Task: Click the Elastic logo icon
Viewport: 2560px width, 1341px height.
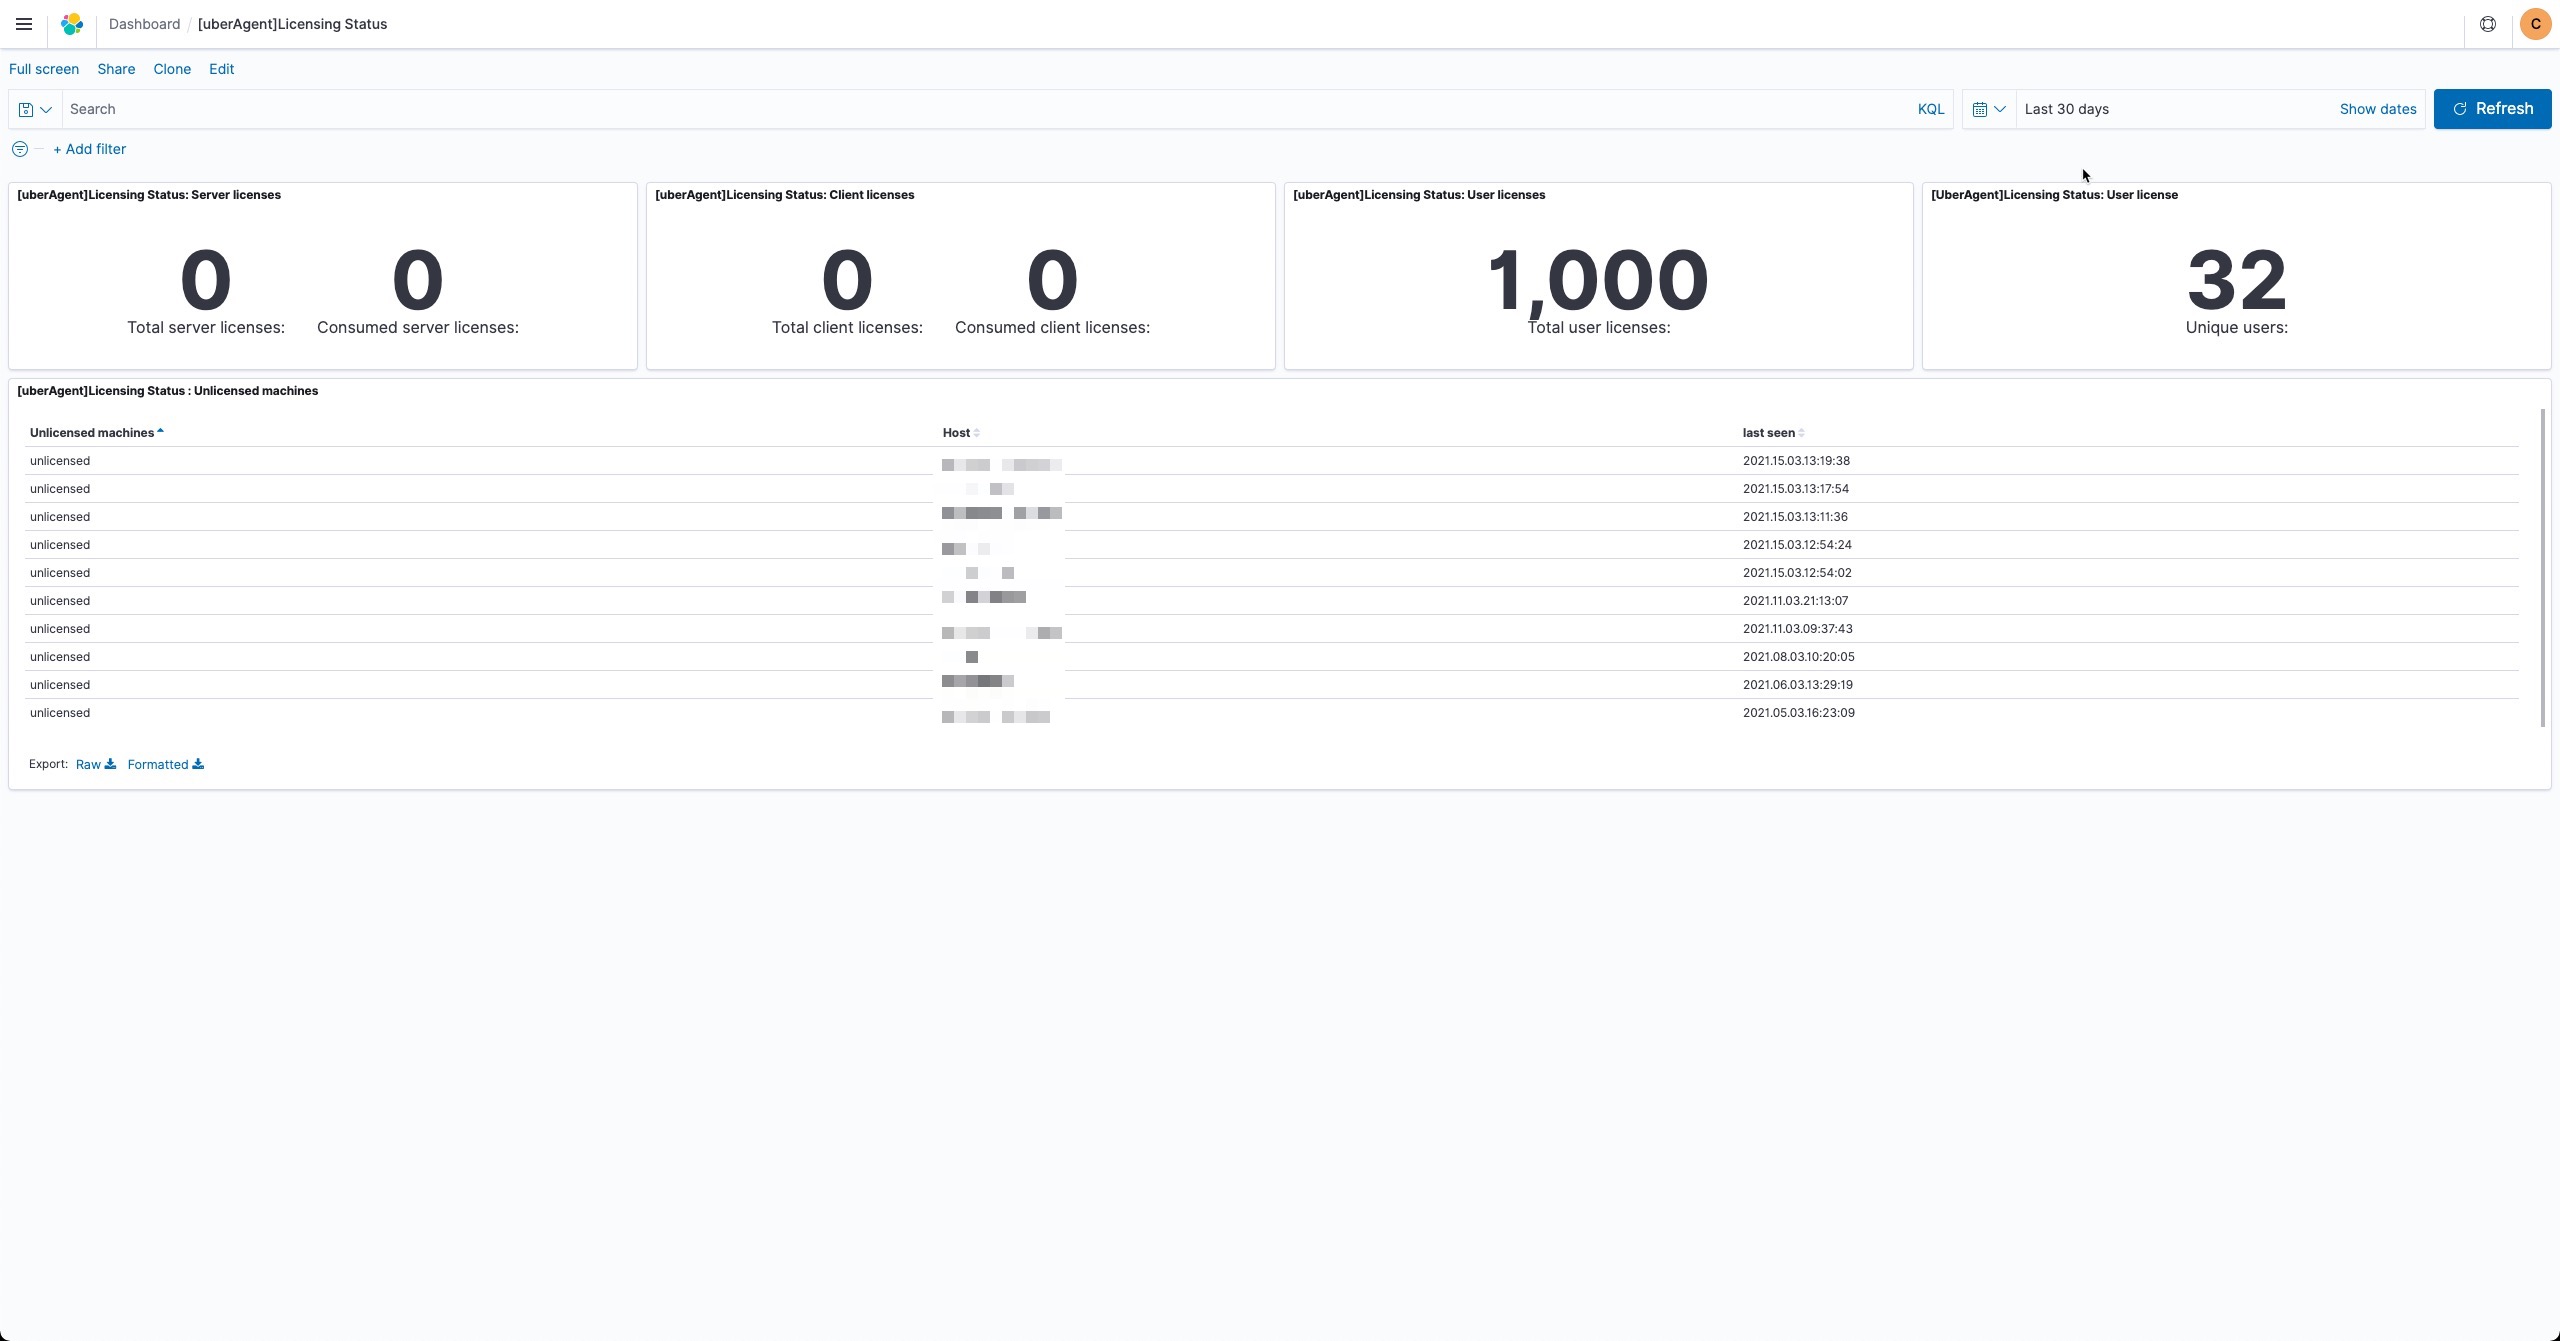Action: tap(72, 24)
